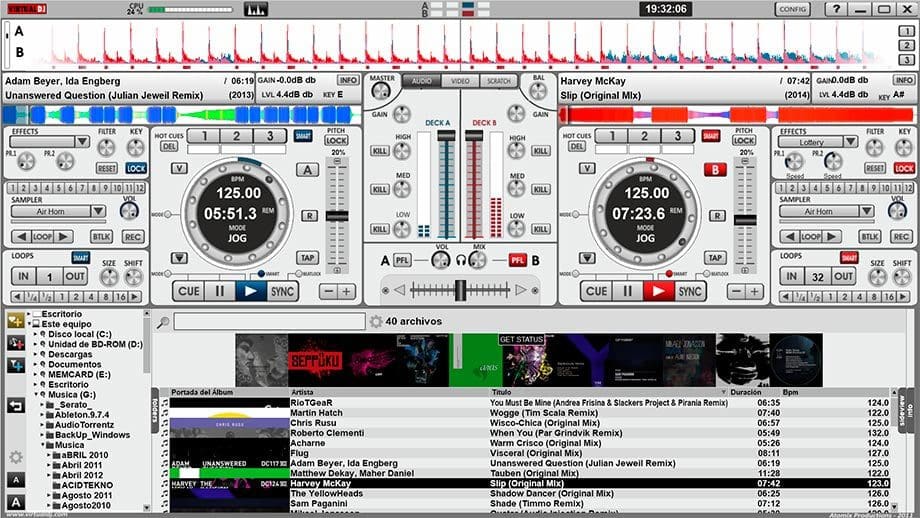Click waveform zoom level 3 button
Image resolution: width=920 pixels, height=518 pixels.
point(907,59)
